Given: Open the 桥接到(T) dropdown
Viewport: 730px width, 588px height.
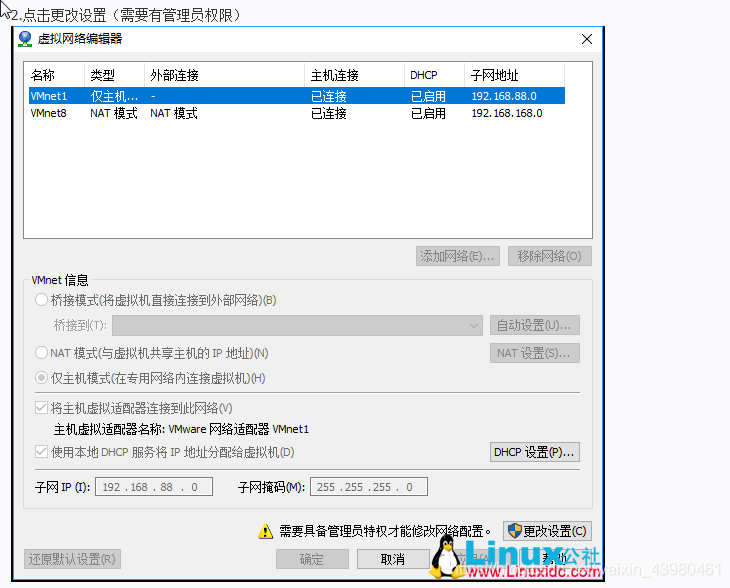Looking at the screenshot, I should click(x=297, y=325).
